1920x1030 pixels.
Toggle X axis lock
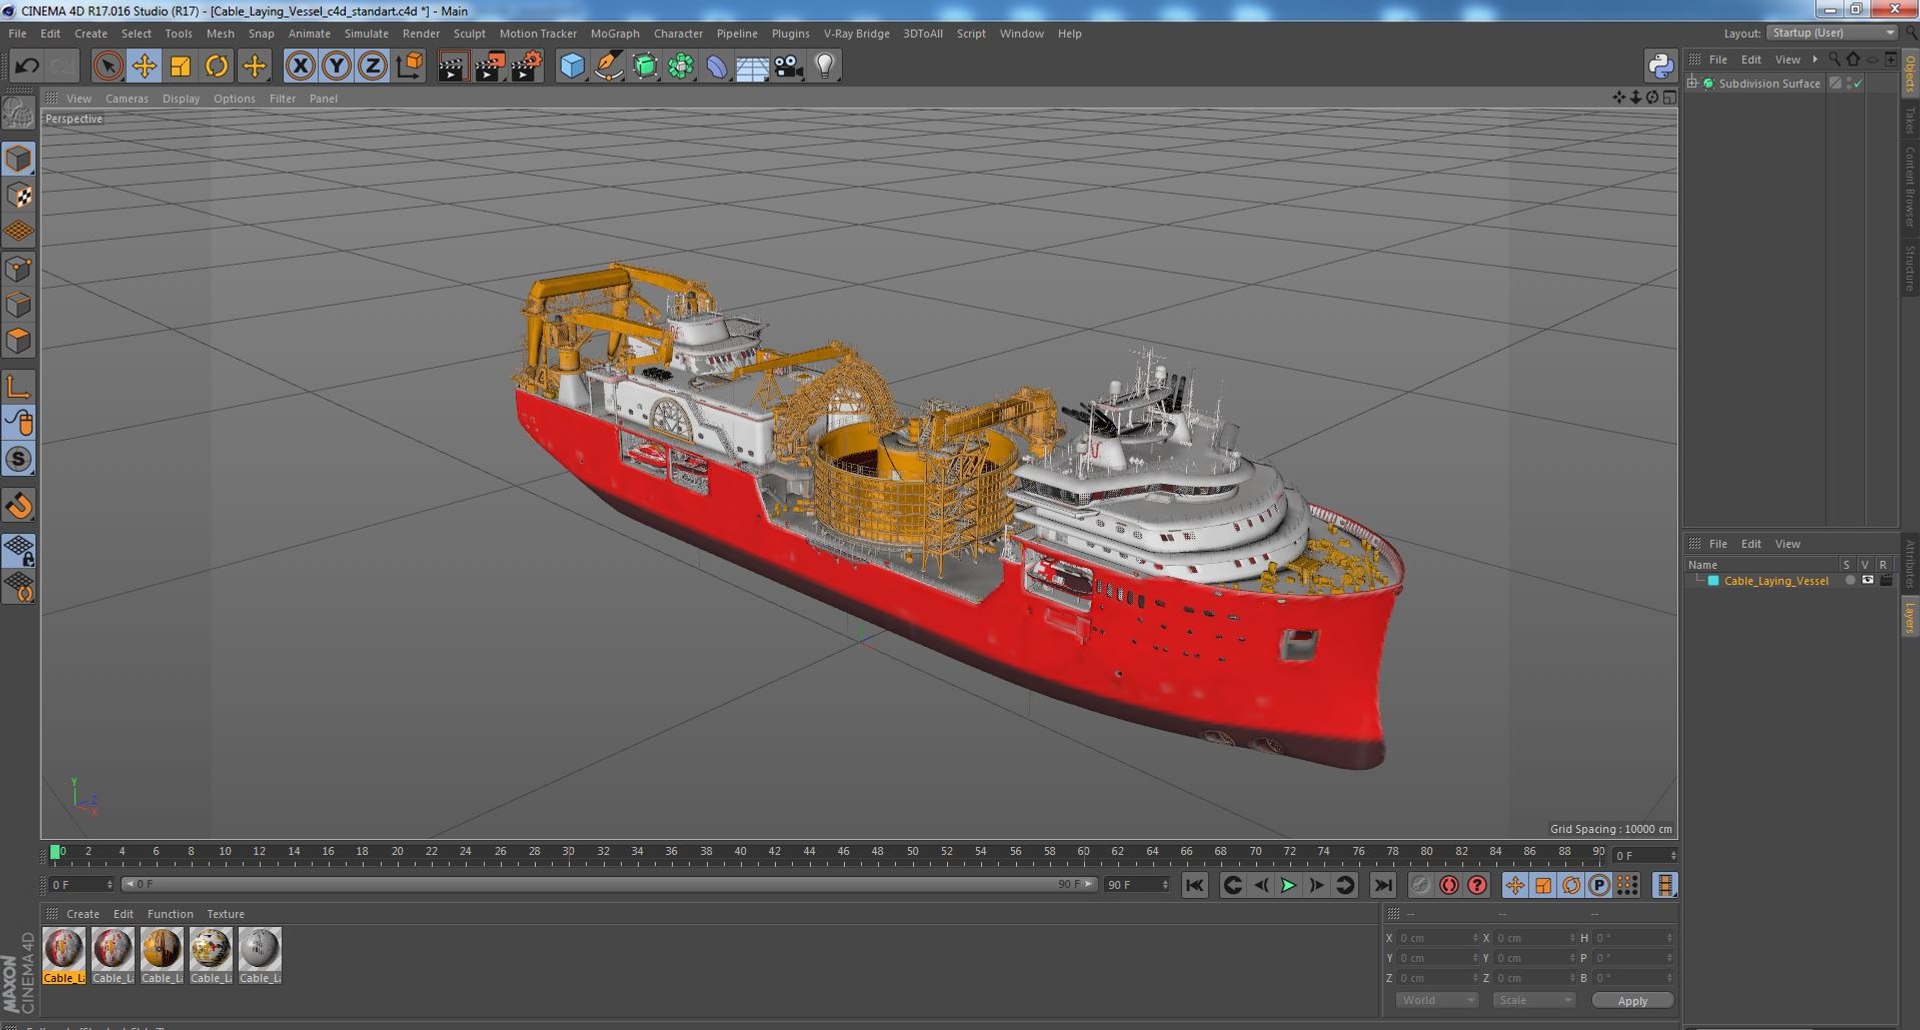click(x=300, y=66)
